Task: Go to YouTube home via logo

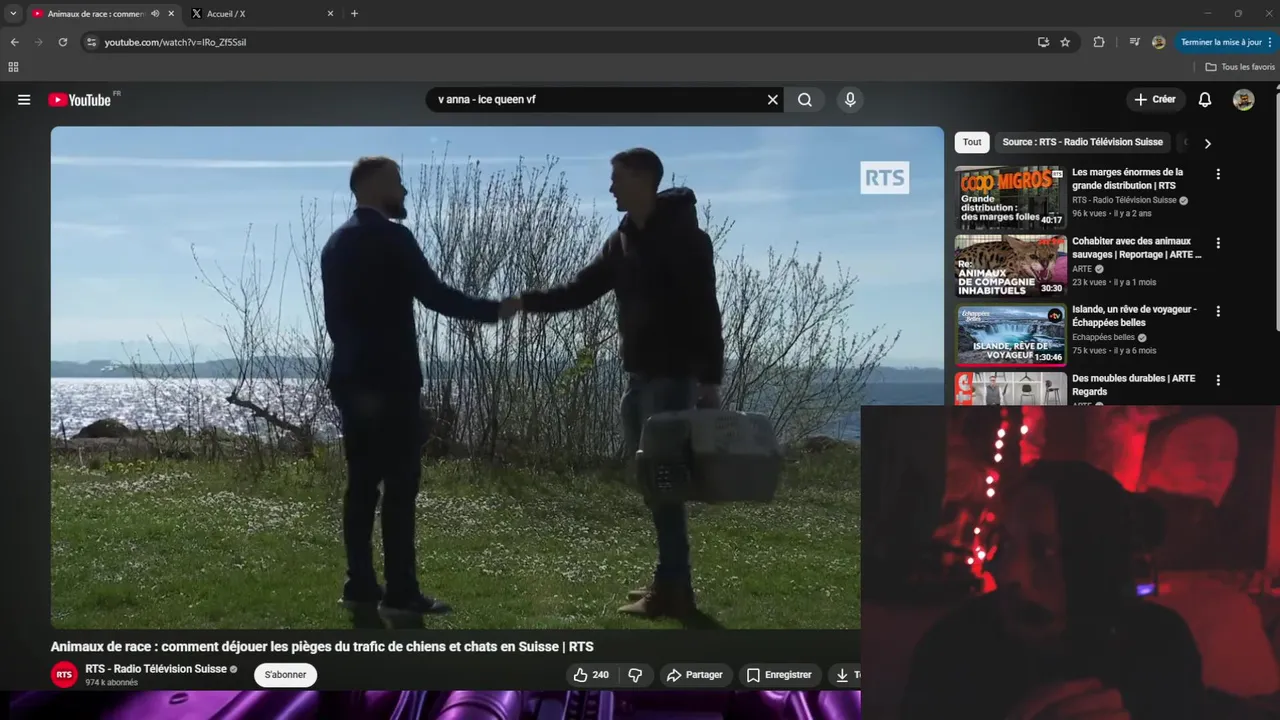Action: (80, 100)
